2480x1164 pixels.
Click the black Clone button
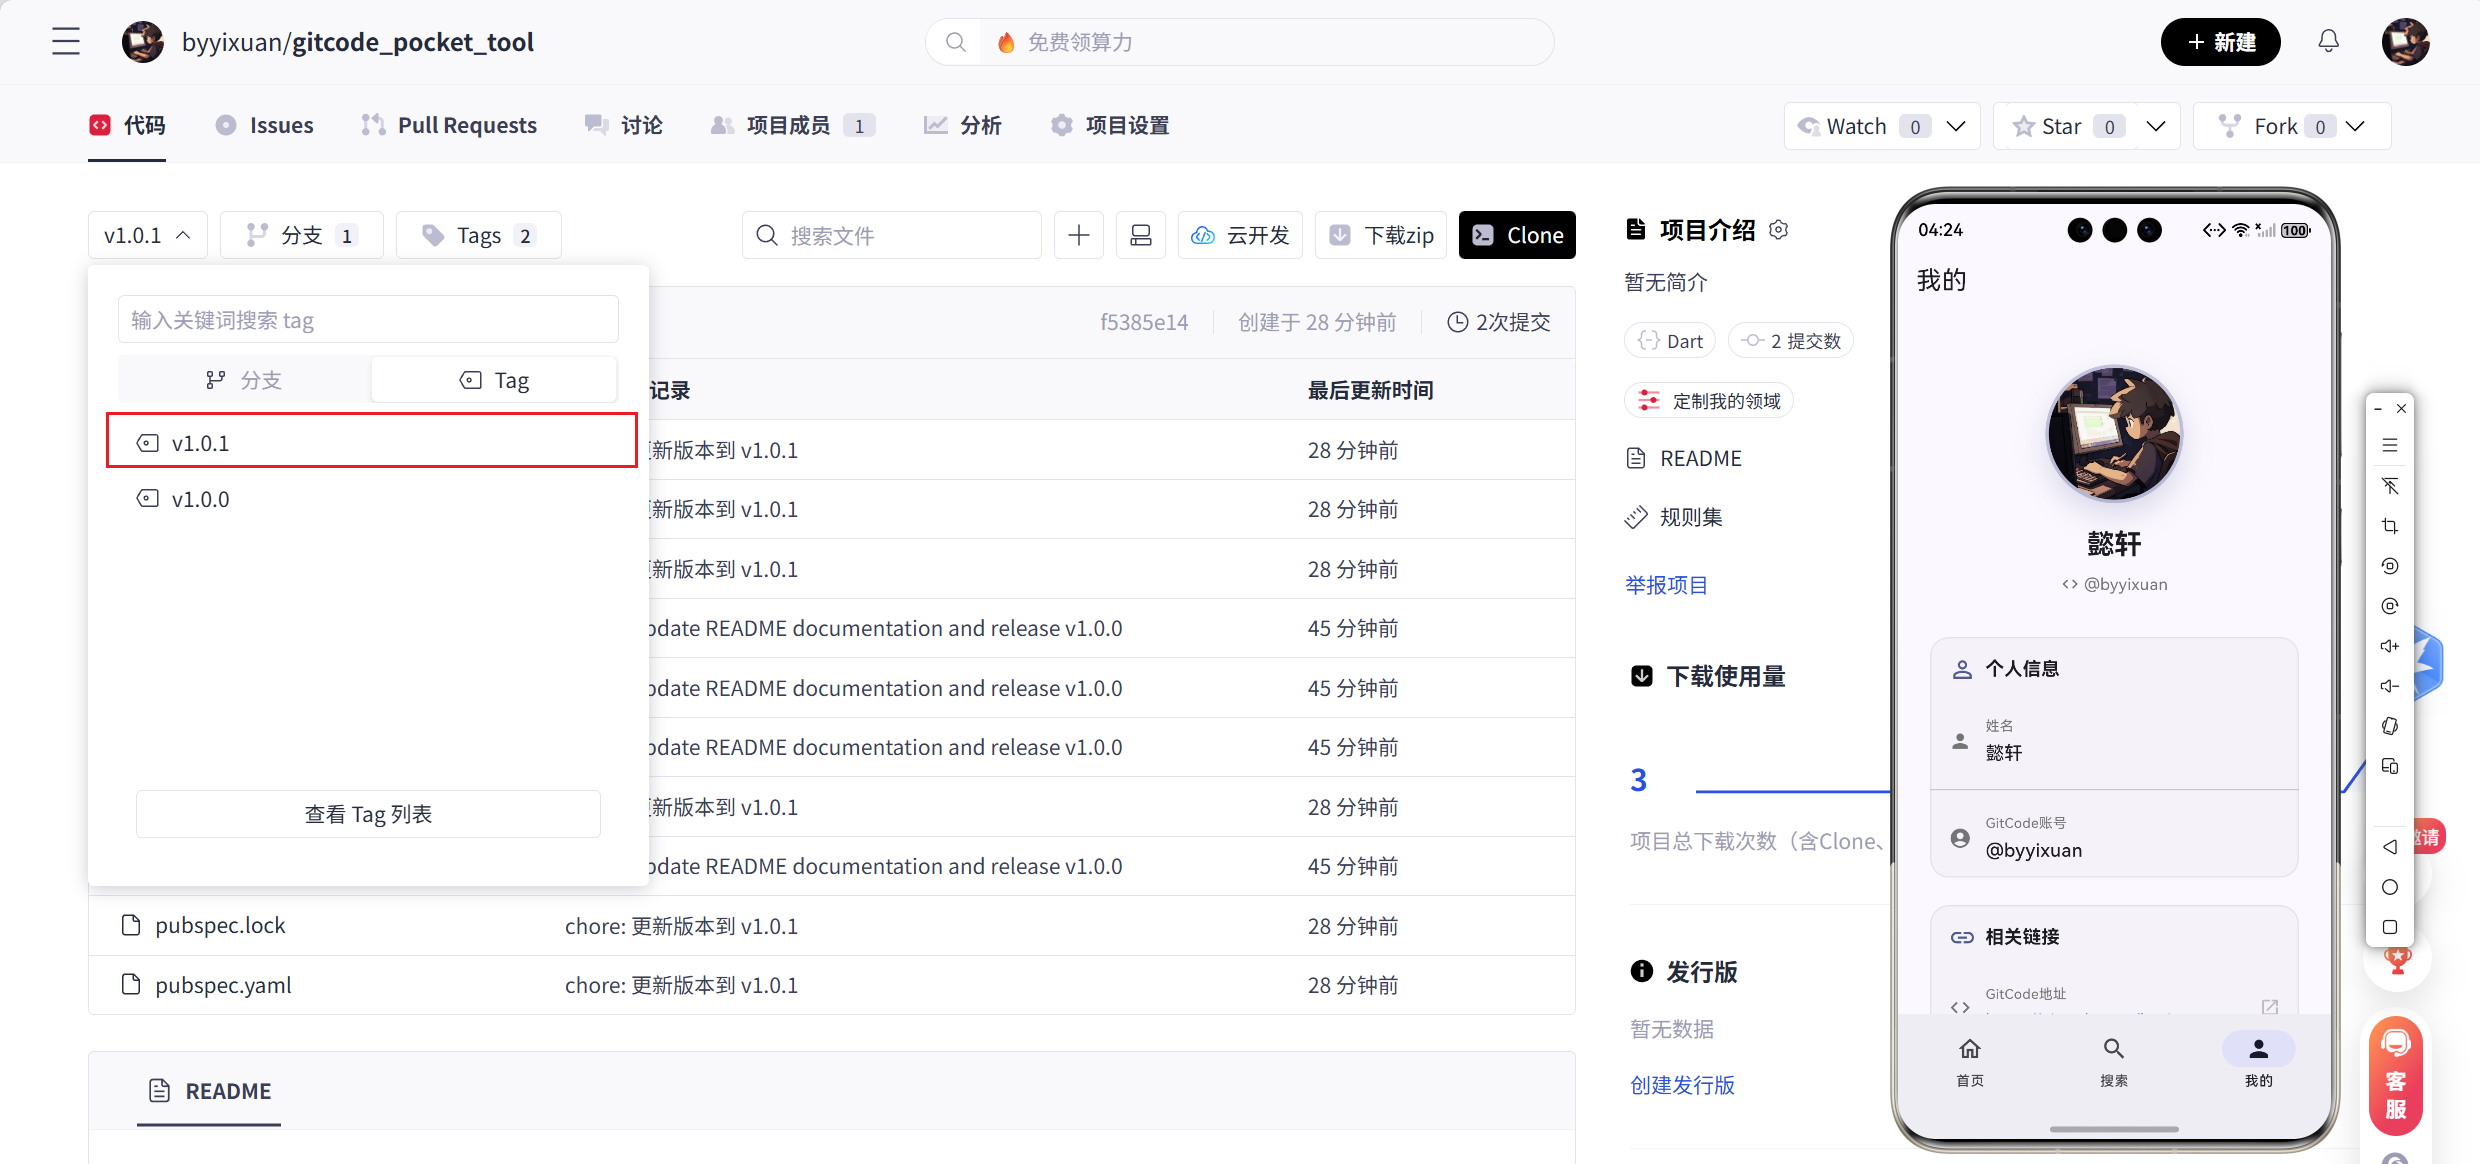pyautogui.click(x=1516, y=235)
